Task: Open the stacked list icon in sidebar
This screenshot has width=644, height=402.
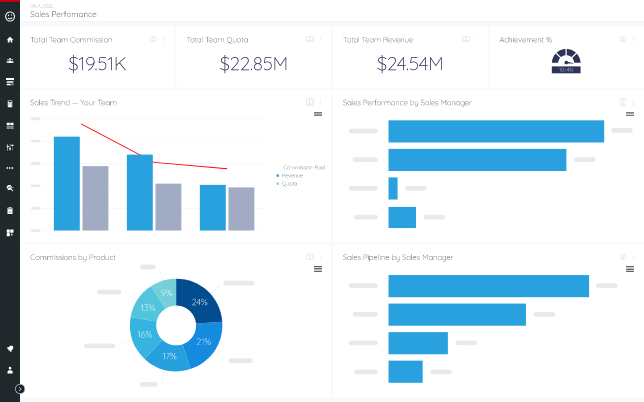Action: tap(10, 82)
